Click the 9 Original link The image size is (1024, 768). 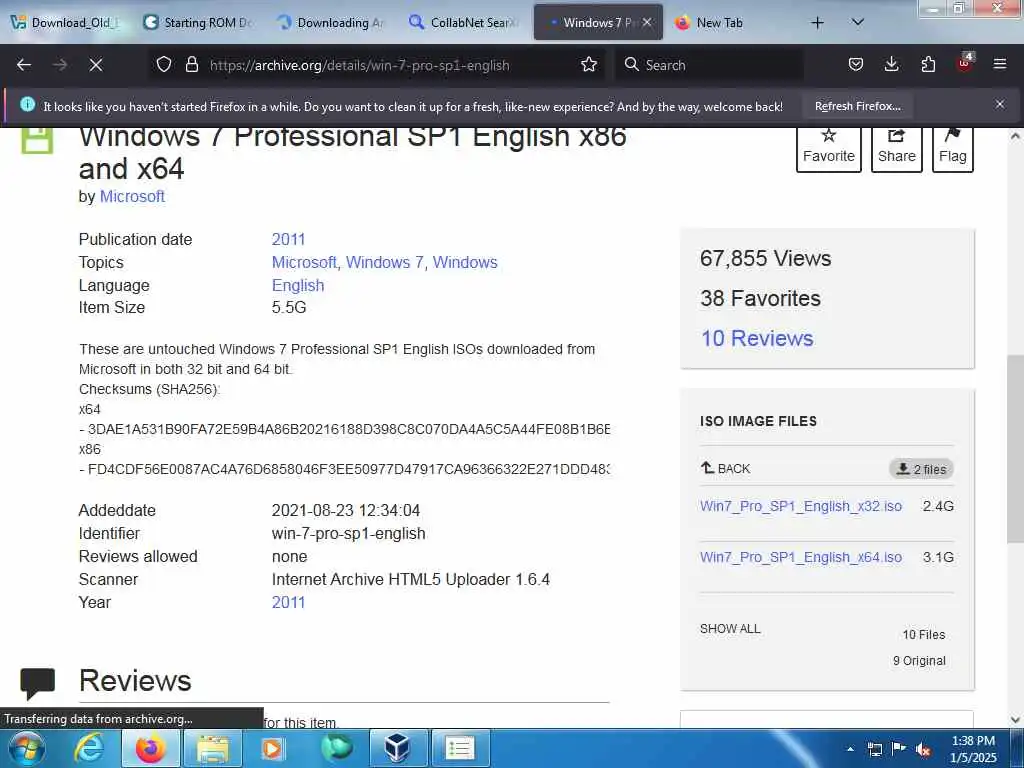pos(919,661)
